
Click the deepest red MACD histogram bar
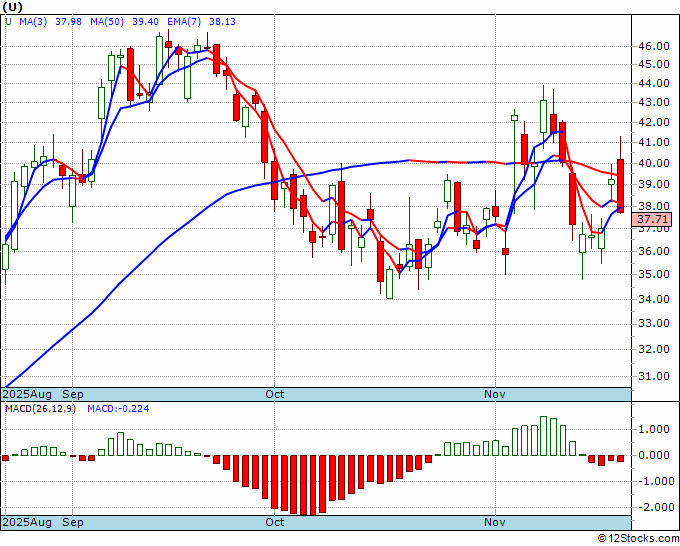coord(313,485)
